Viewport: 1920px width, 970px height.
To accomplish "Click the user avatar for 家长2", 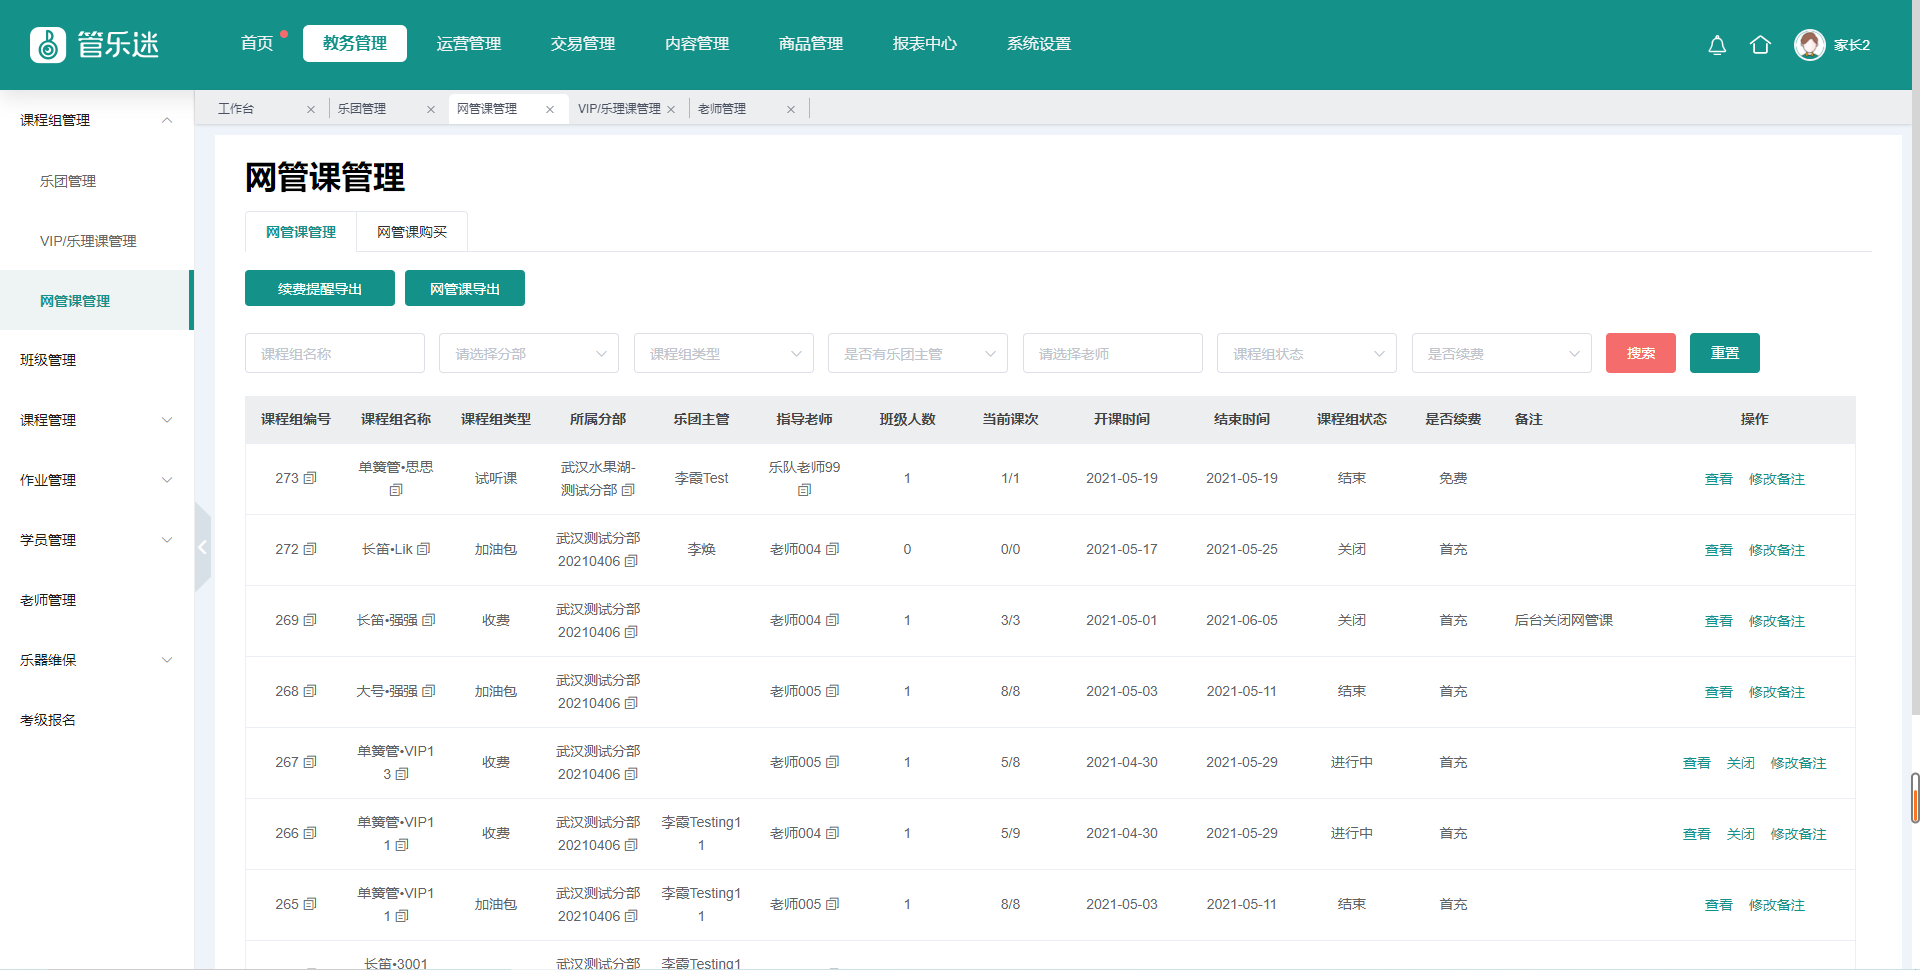I will tap(1809, 45).
